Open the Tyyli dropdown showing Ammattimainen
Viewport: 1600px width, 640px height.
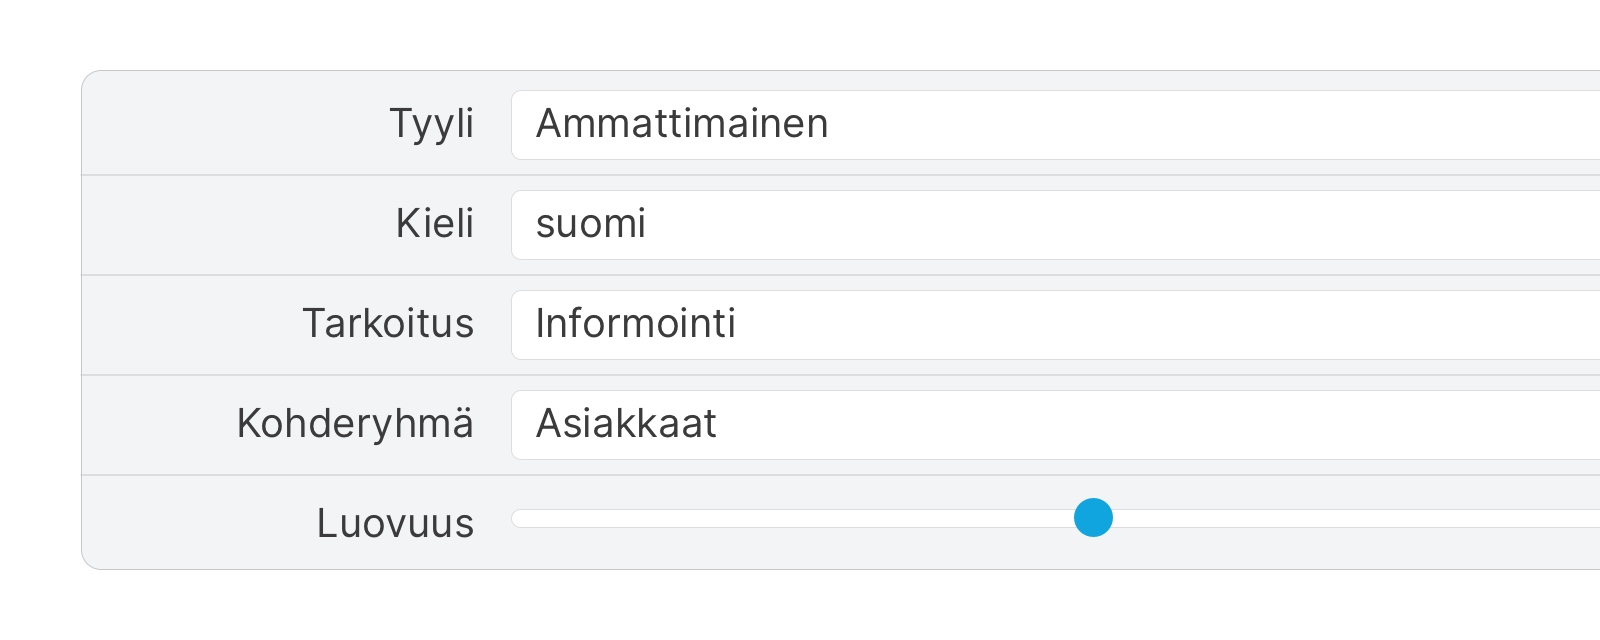click(900, 124)
